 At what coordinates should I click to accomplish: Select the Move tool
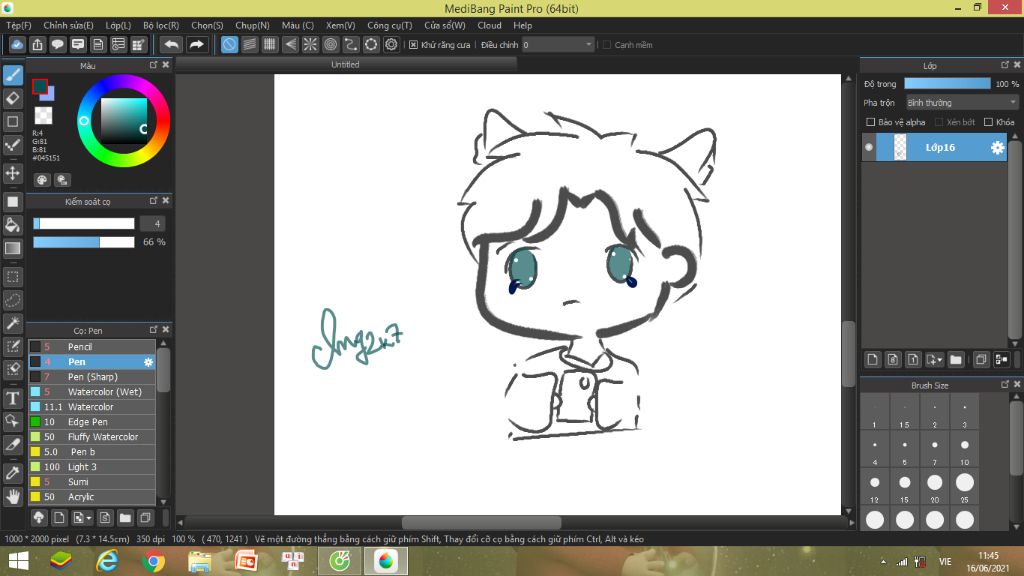click(x=12, y=173)
